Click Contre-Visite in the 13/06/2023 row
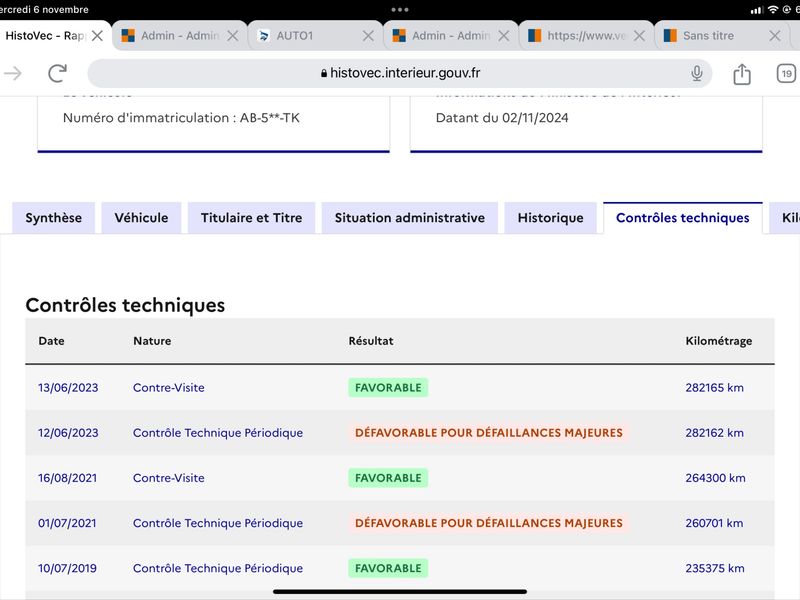 coord(168,388)
